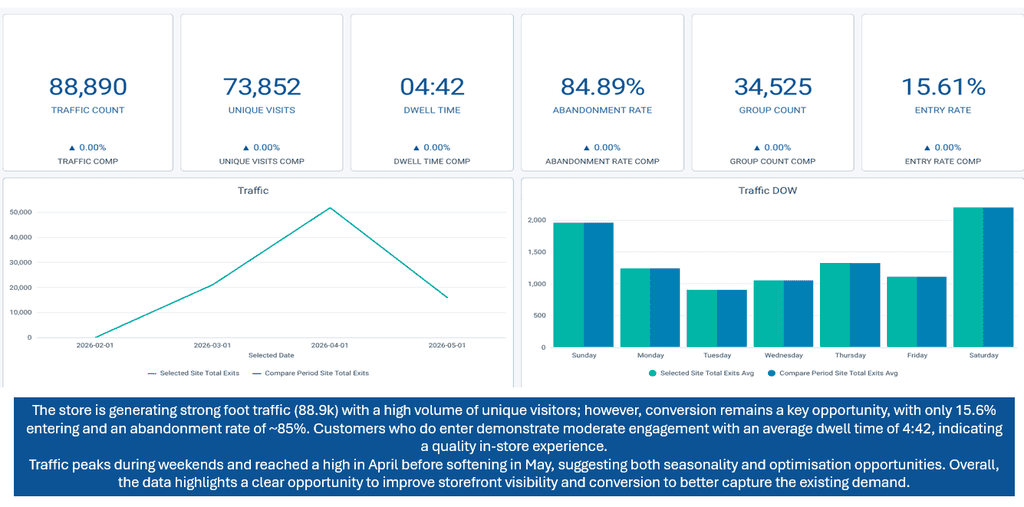
Task: Click the 84.89% abandonment value
Action: point(602,86)
